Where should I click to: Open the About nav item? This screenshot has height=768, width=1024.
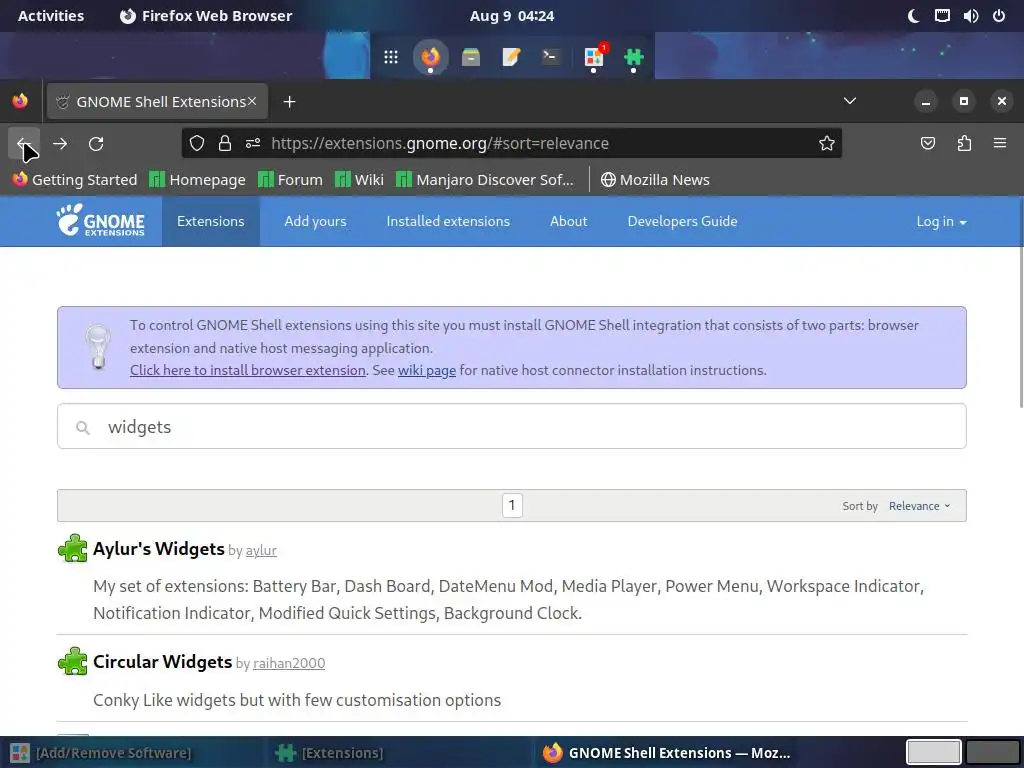point(568,221)
